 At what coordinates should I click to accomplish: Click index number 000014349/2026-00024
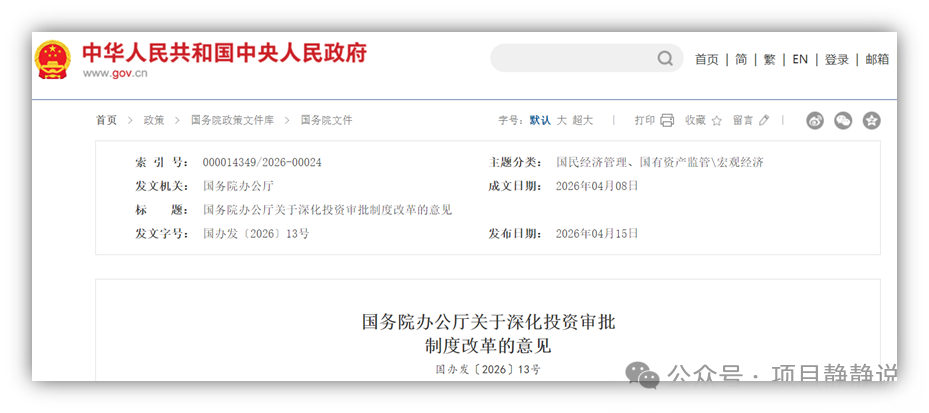pos(262,162)
